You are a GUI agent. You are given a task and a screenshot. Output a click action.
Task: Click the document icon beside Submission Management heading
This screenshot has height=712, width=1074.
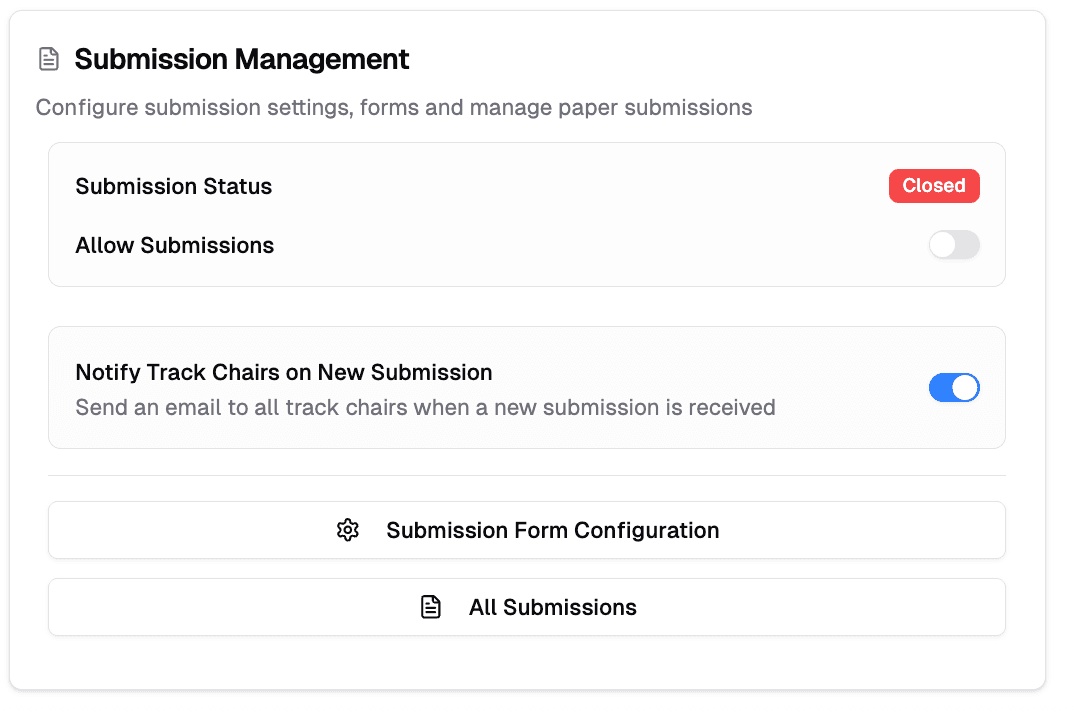point(49,59)
